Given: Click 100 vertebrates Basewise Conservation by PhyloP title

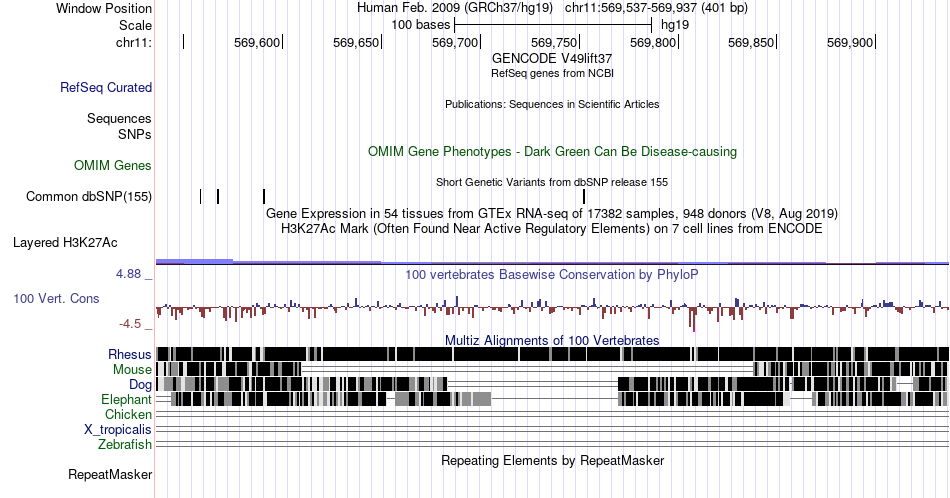Looking at the screenshot, I should [x=552, y=274].
